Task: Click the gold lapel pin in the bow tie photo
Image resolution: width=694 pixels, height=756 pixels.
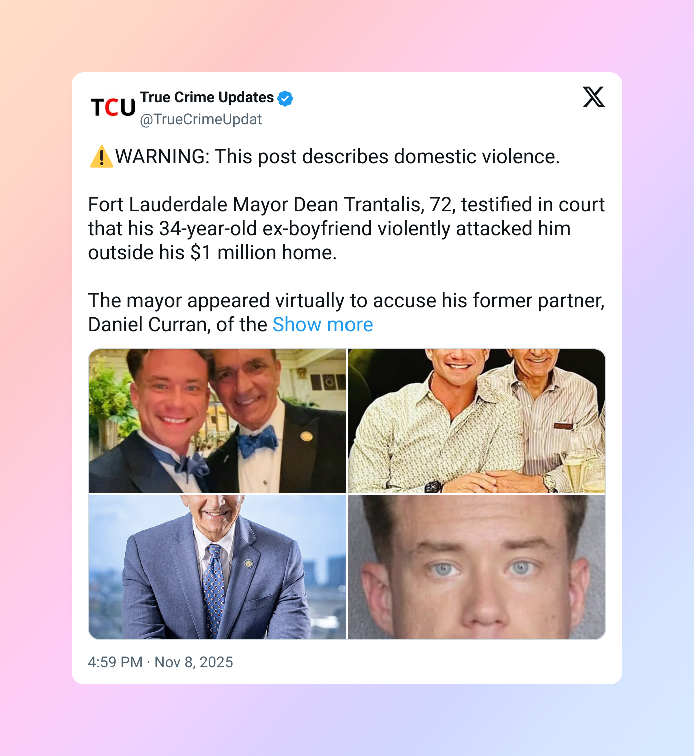Action: coord(306,436)
